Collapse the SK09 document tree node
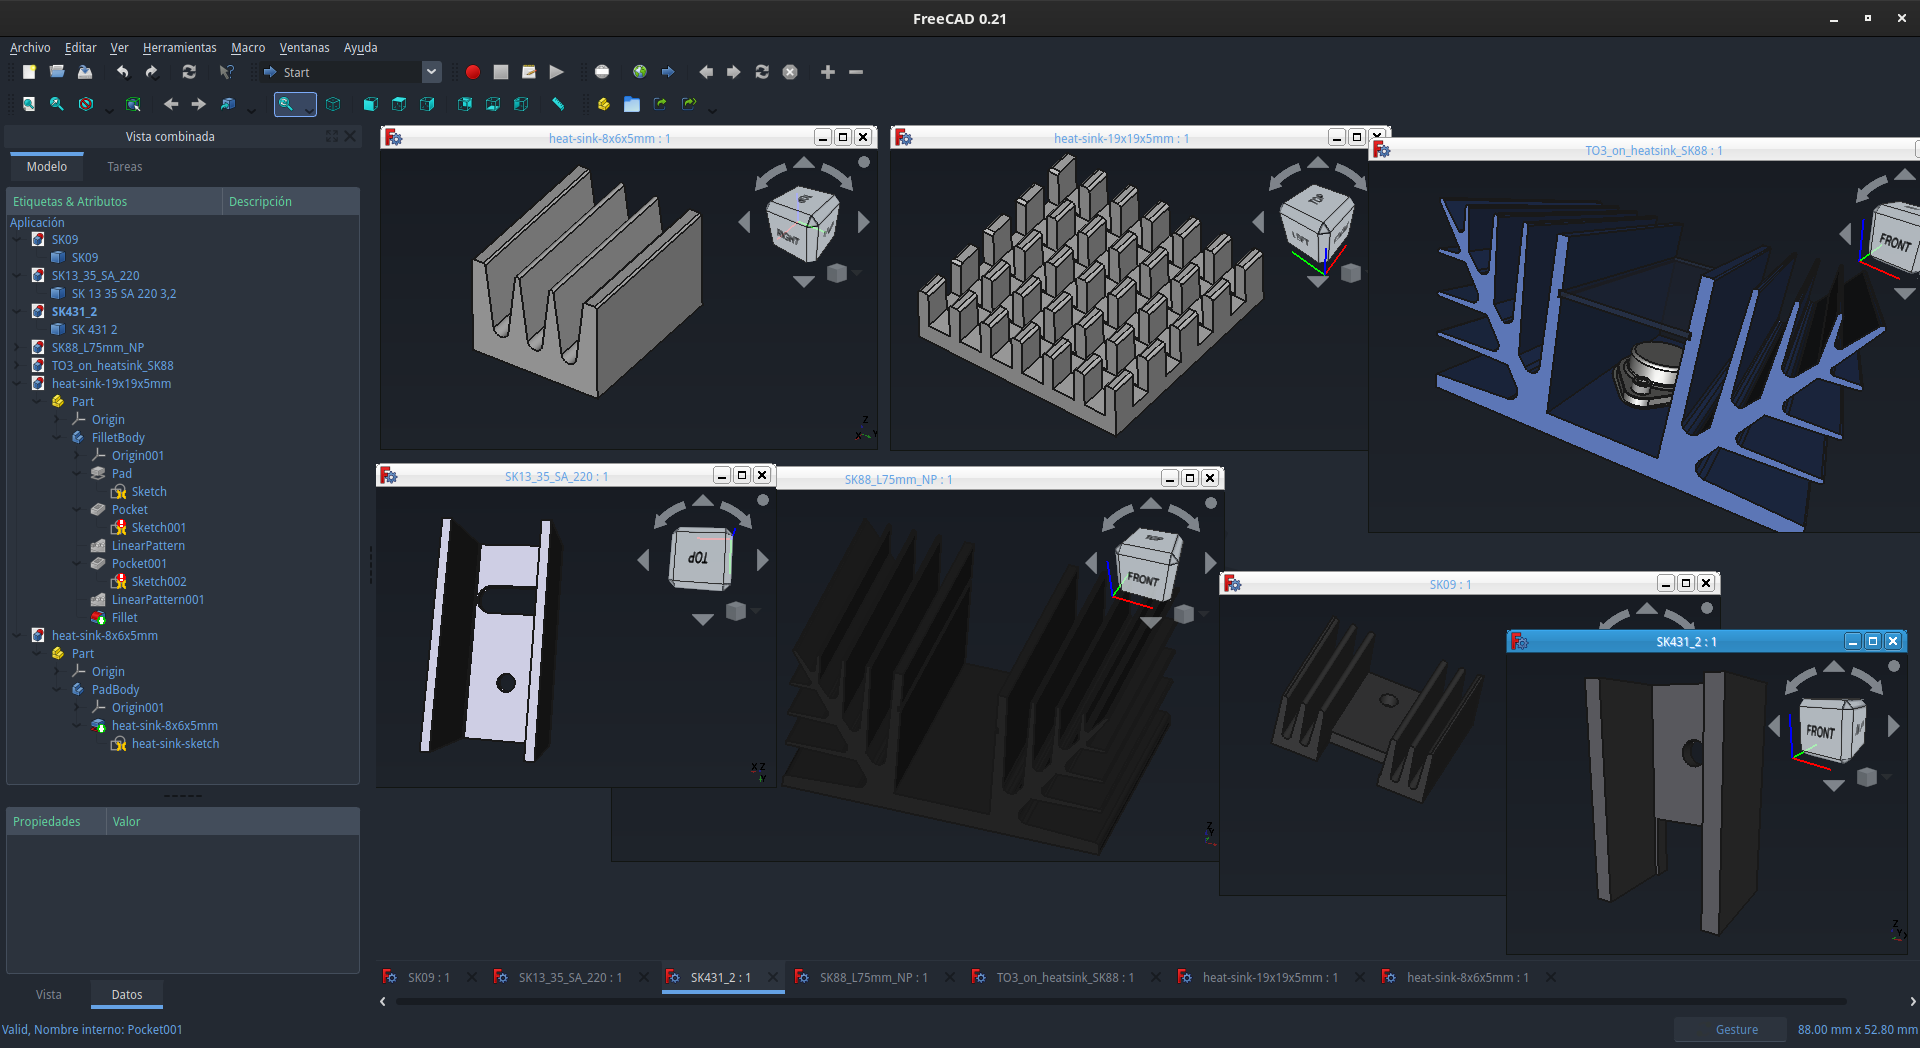The width and height of the screenshot is (1920, 1048). pyautogui.click(x=17, y=240)
